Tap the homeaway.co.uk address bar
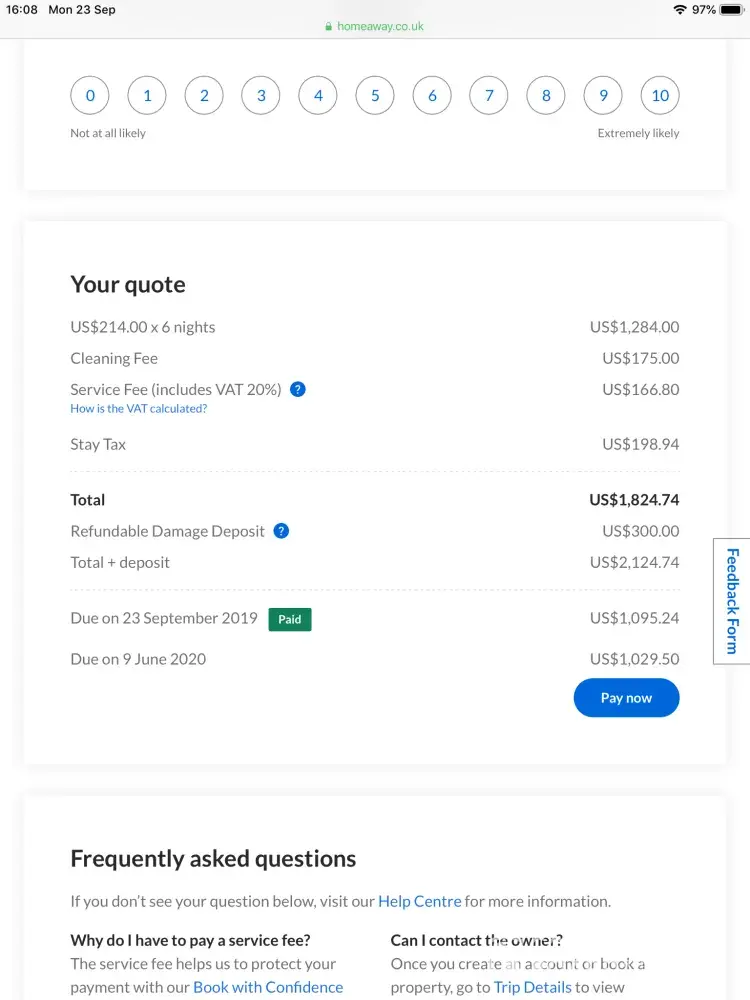The width and height of the screenshot is (750, 1000). click(x=375, y=27)
